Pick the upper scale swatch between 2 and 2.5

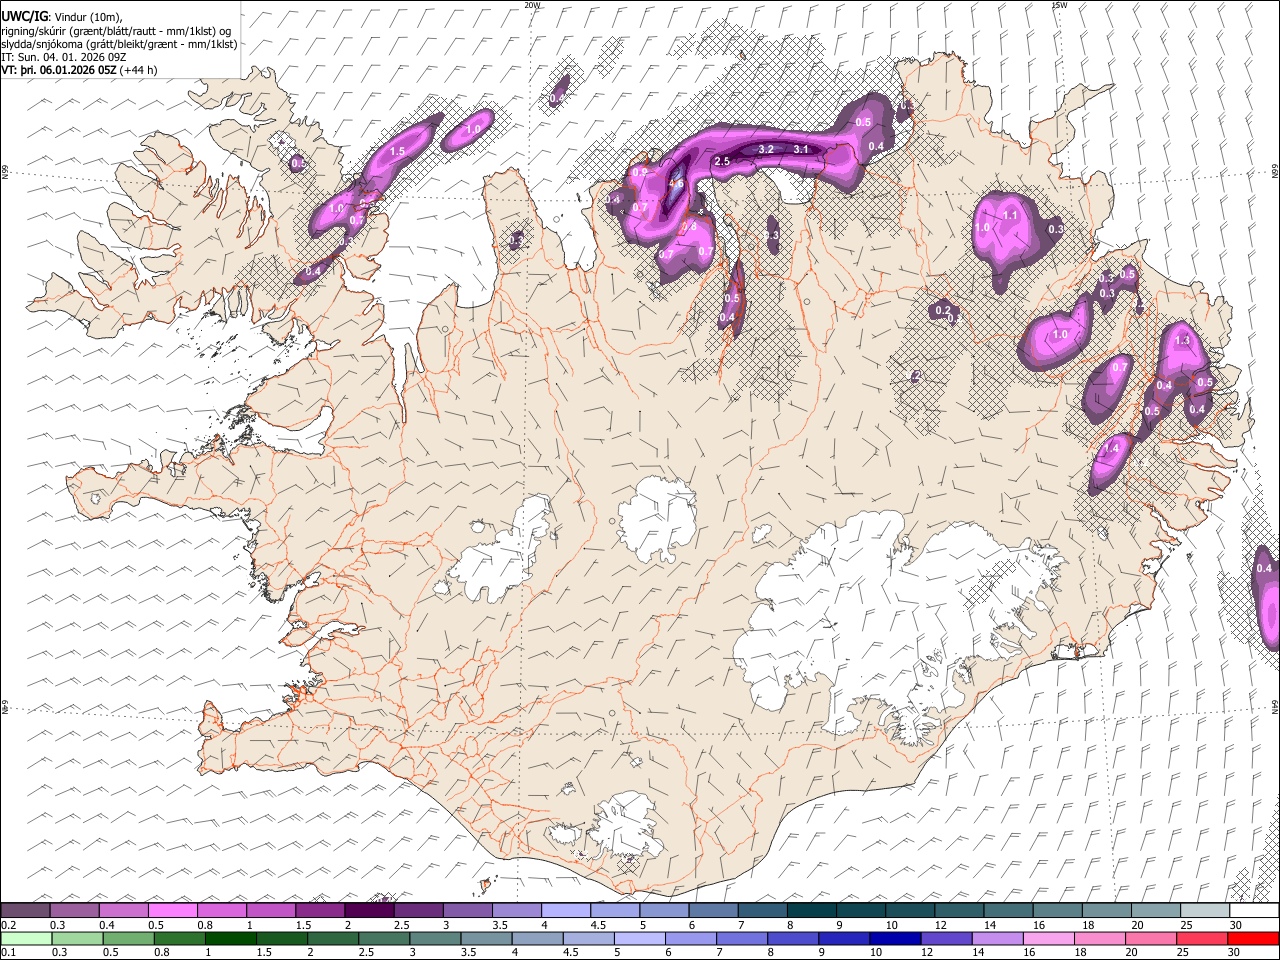[369, 911]
